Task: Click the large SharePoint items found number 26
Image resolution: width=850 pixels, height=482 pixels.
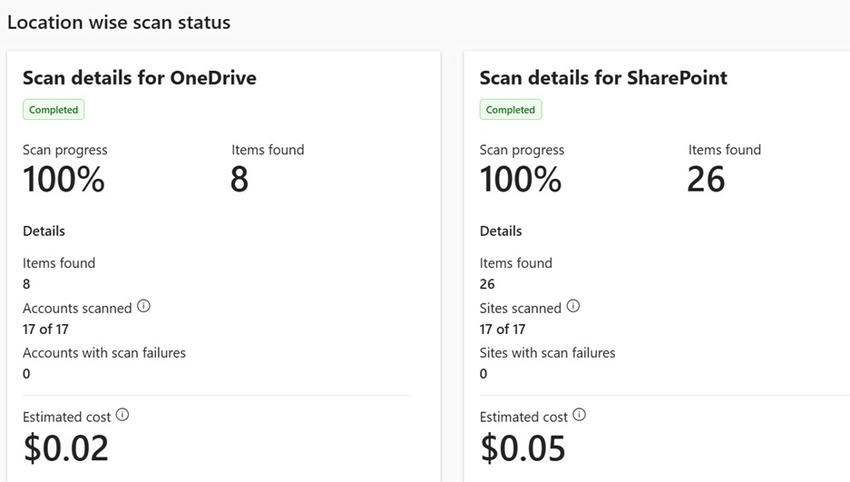Action: (706, 180)
